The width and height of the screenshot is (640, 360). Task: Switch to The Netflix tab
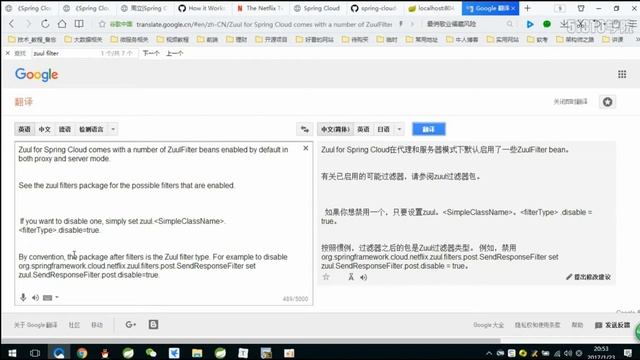tap(261, 8)
